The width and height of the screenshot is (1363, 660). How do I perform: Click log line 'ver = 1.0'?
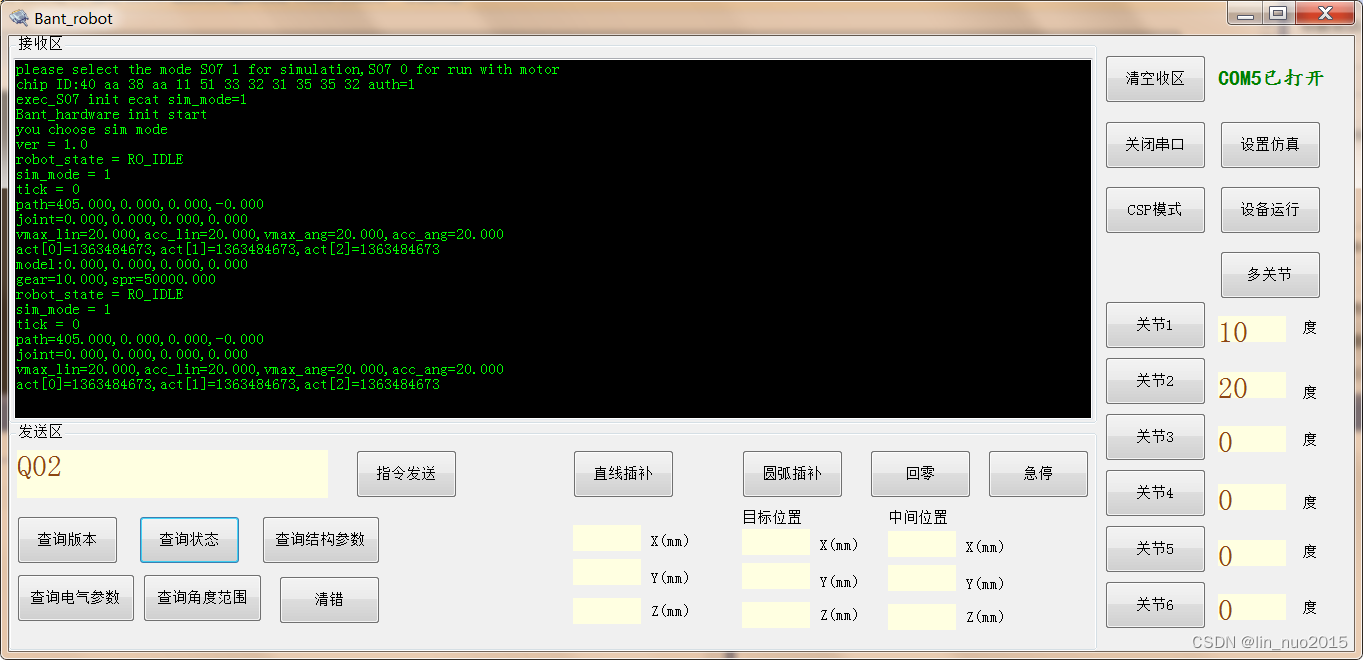click(x=52, y=145)
